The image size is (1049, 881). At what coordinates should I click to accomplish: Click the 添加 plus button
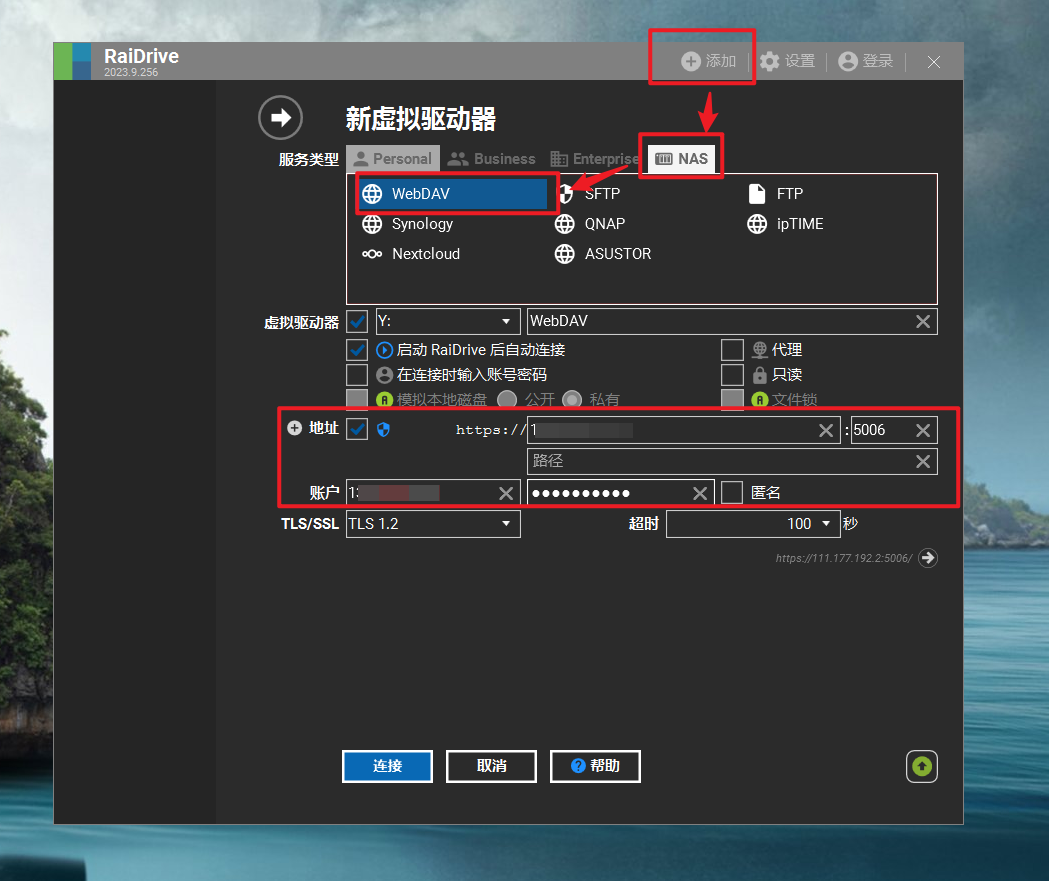click(708, 61)
